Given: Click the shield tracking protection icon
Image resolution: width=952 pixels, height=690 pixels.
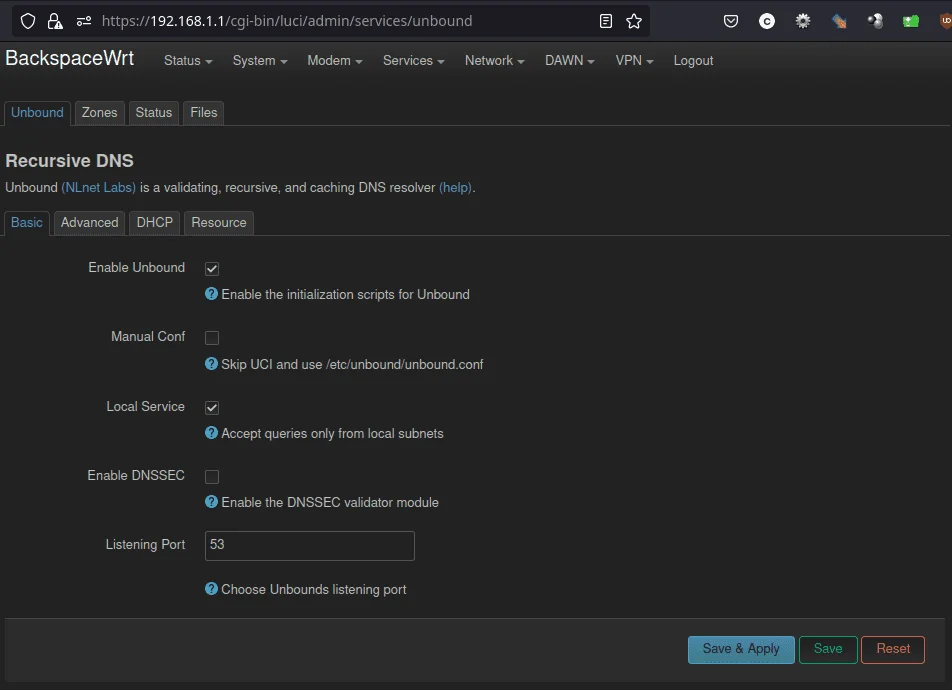Looking at the screenshot, I should click(x=28, y=21).
